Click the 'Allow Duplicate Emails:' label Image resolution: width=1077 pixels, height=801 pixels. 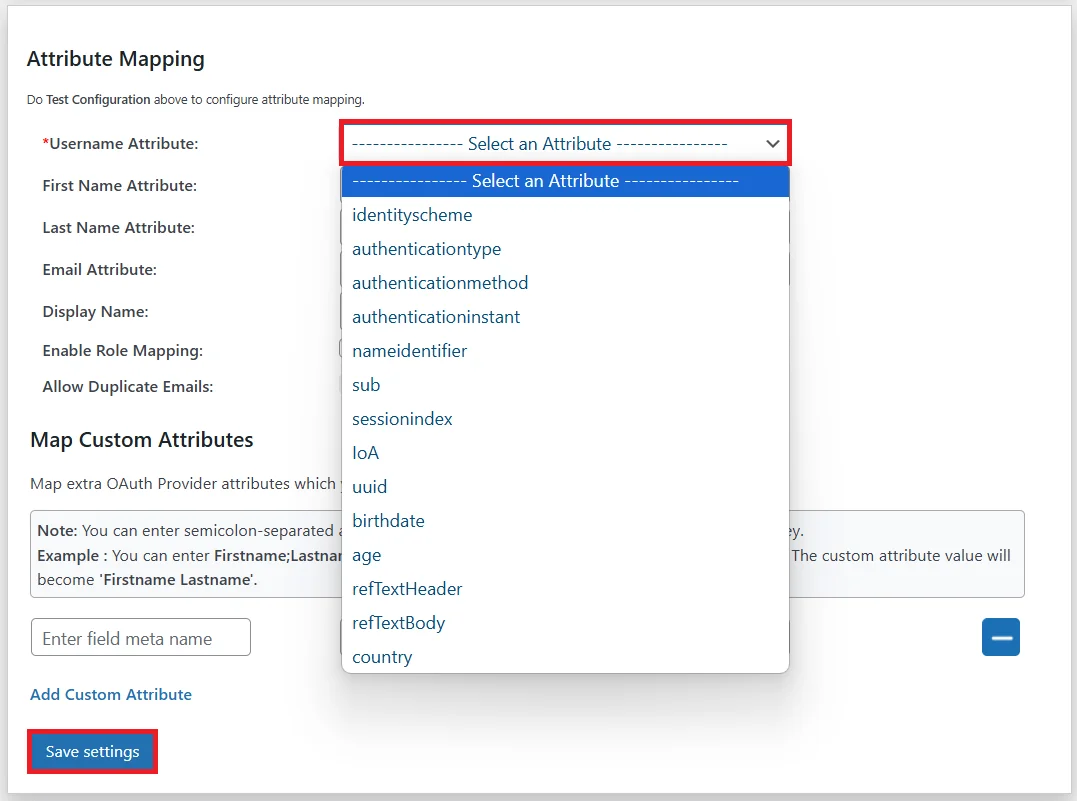coord(128,387)
